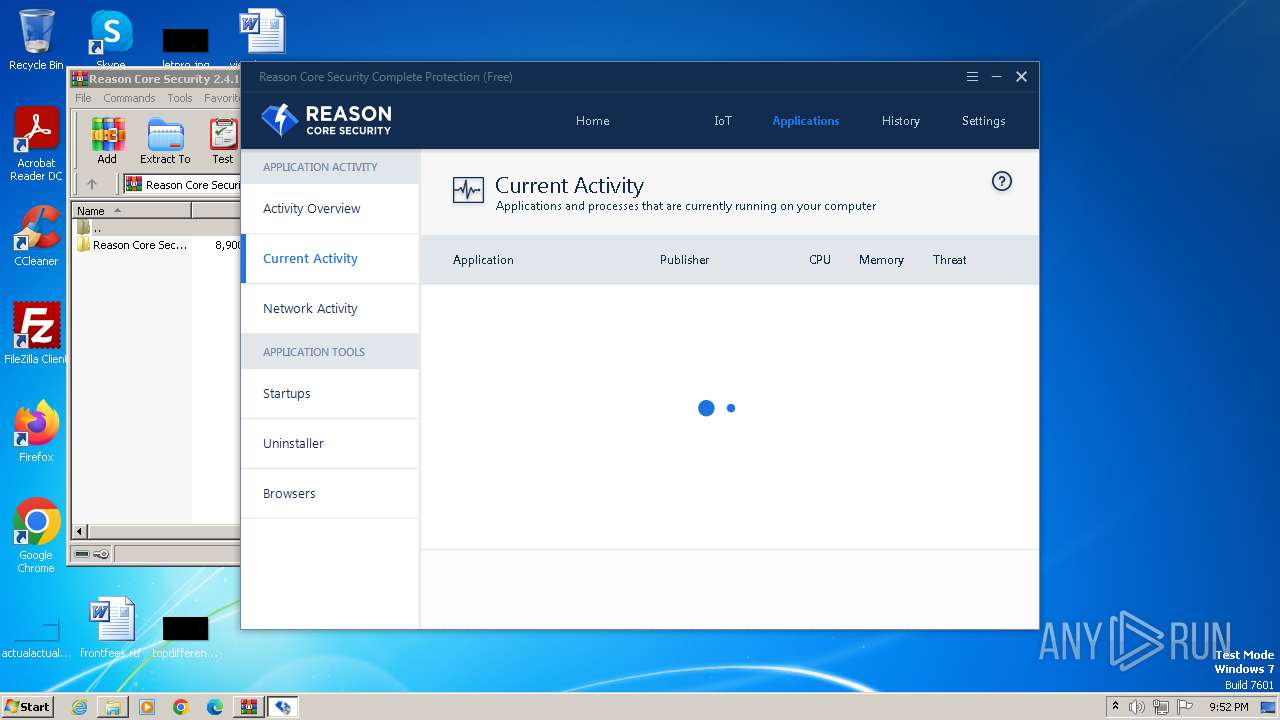Sort by Application column header
The width and height of the screenshot is (1280, 720).
click(x=483, y=260)
